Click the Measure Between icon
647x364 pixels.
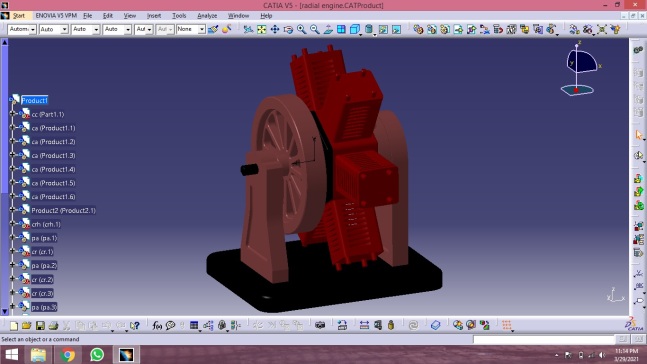(x=364, y=326)
